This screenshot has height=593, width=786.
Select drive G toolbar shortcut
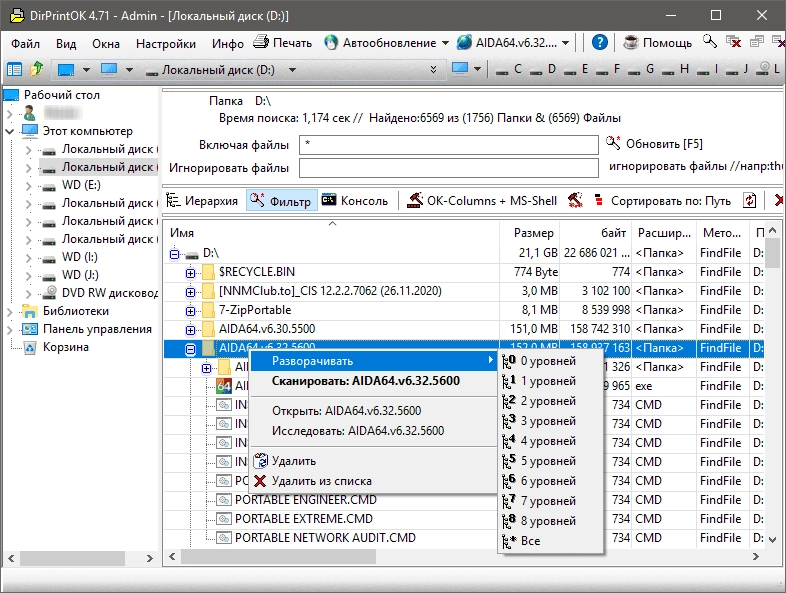click(x=641, y=69)
